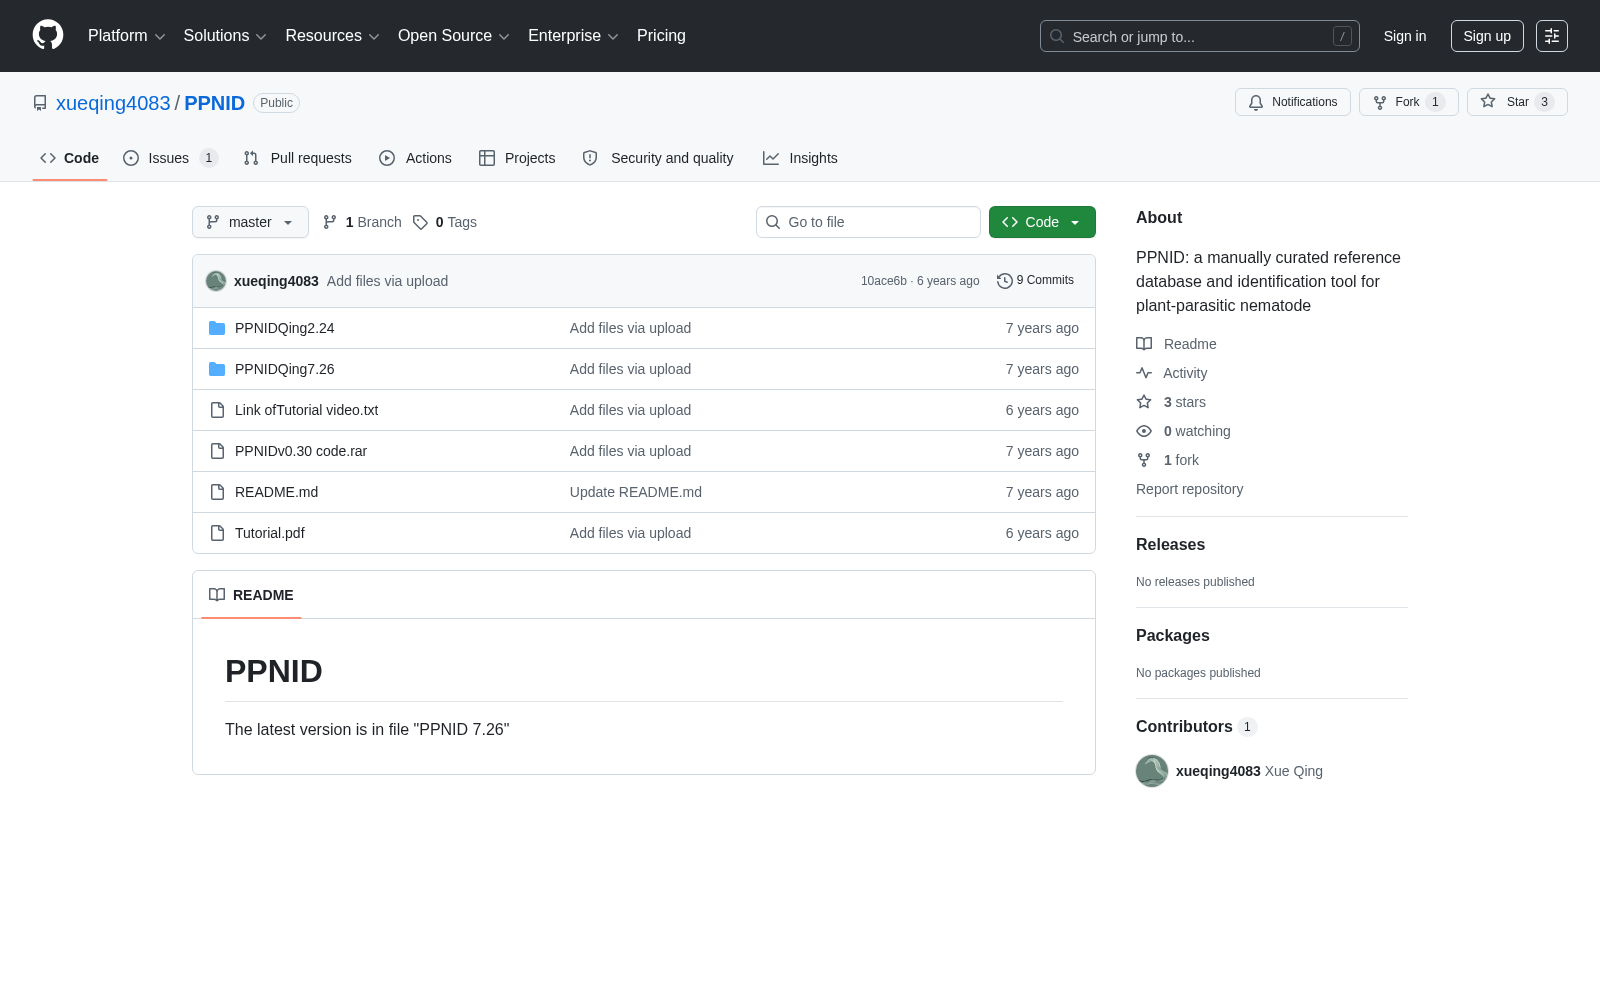Click the star icon beside 3 stars
This screenshot has width=1600, height=1000.
pos(1144,402)
